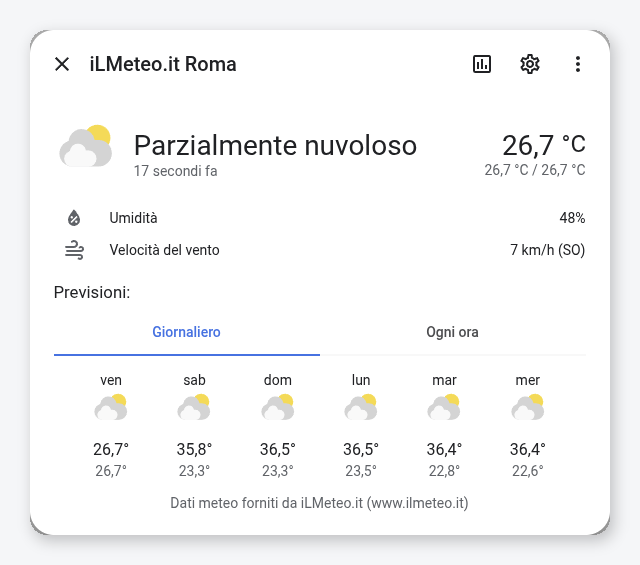640x565 pixels.
Task: Select the mer forecast icon
Action: click(528, 407)
